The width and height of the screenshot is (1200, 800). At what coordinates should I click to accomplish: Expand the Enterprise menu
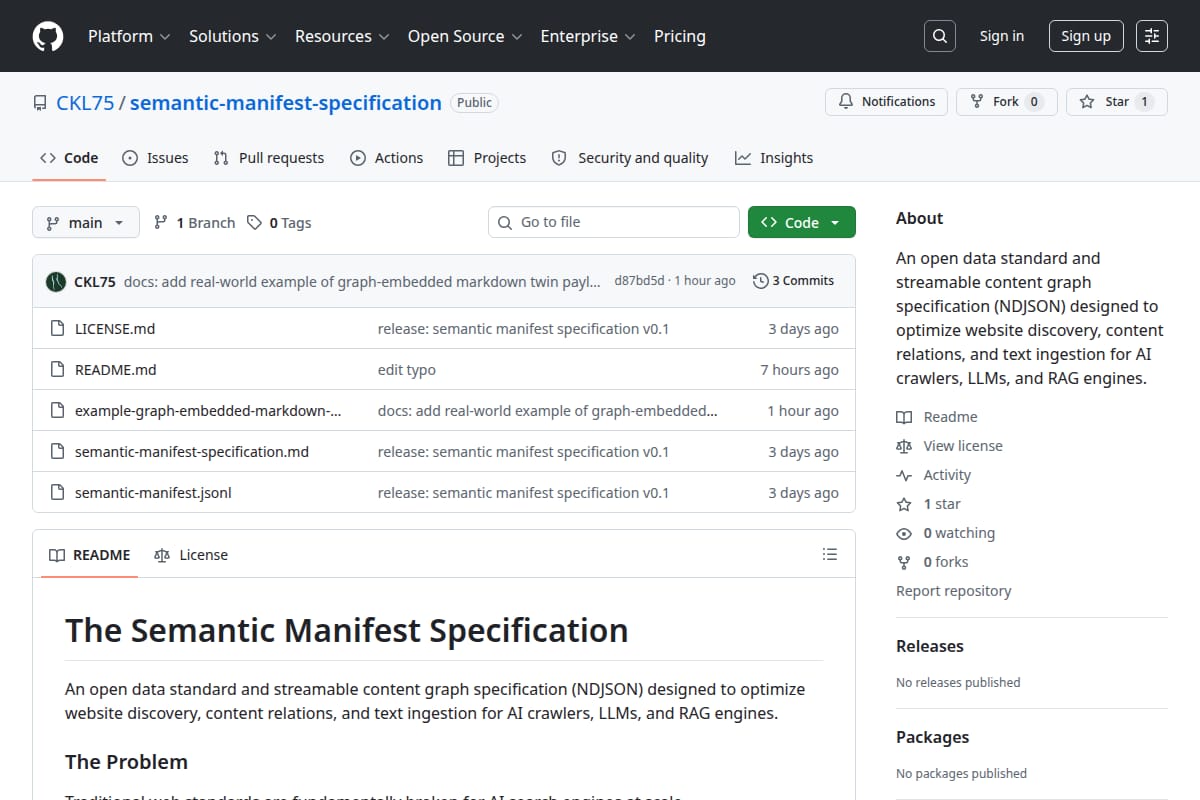pyautogui.click(x=588, y=36)
